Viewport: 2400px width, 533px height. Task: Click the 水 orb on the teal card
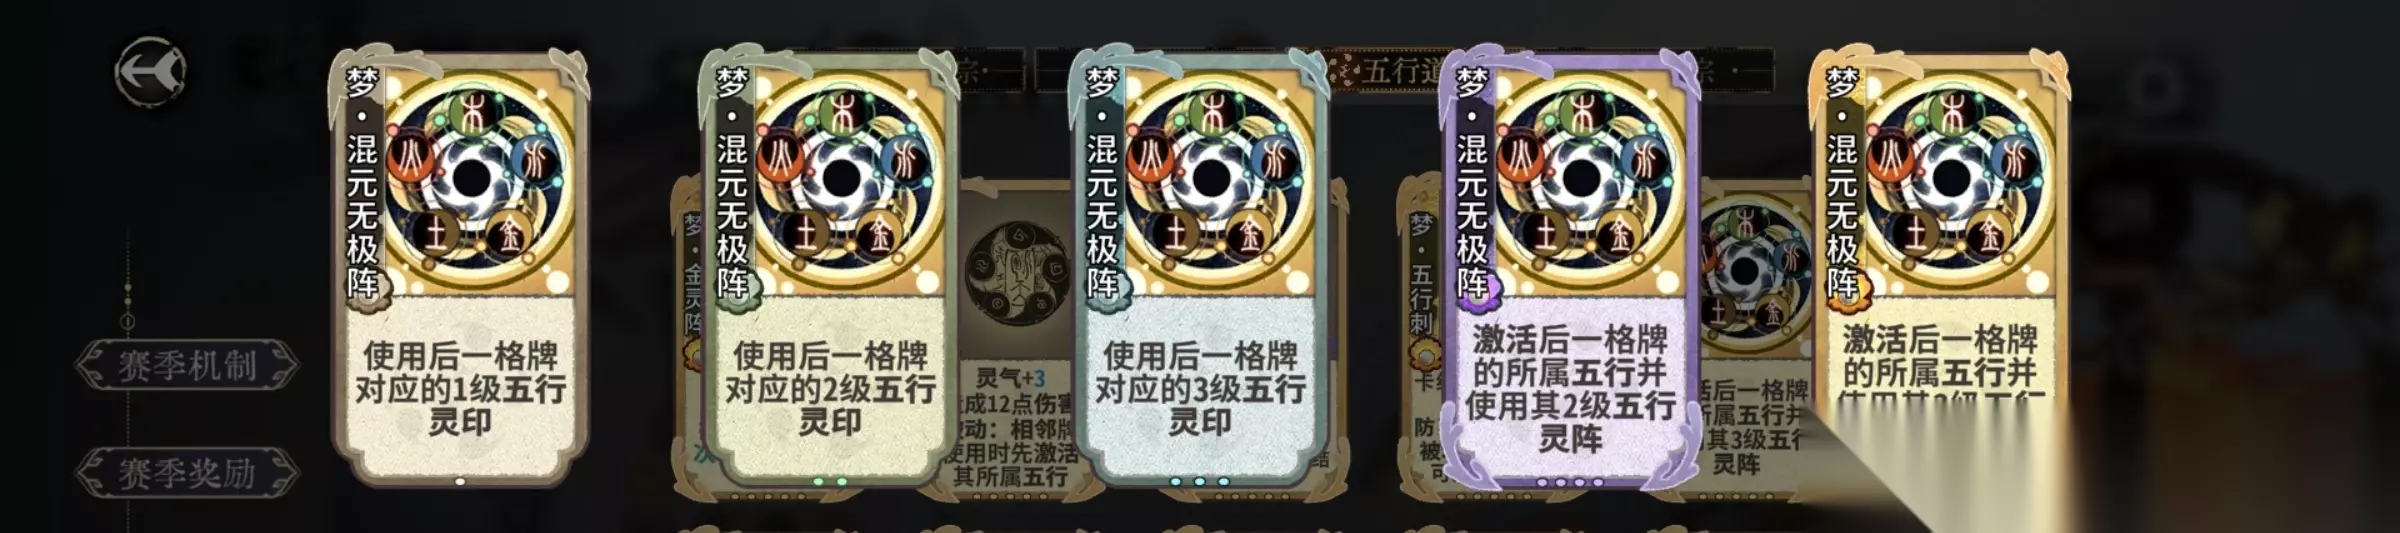point(1274,160)
